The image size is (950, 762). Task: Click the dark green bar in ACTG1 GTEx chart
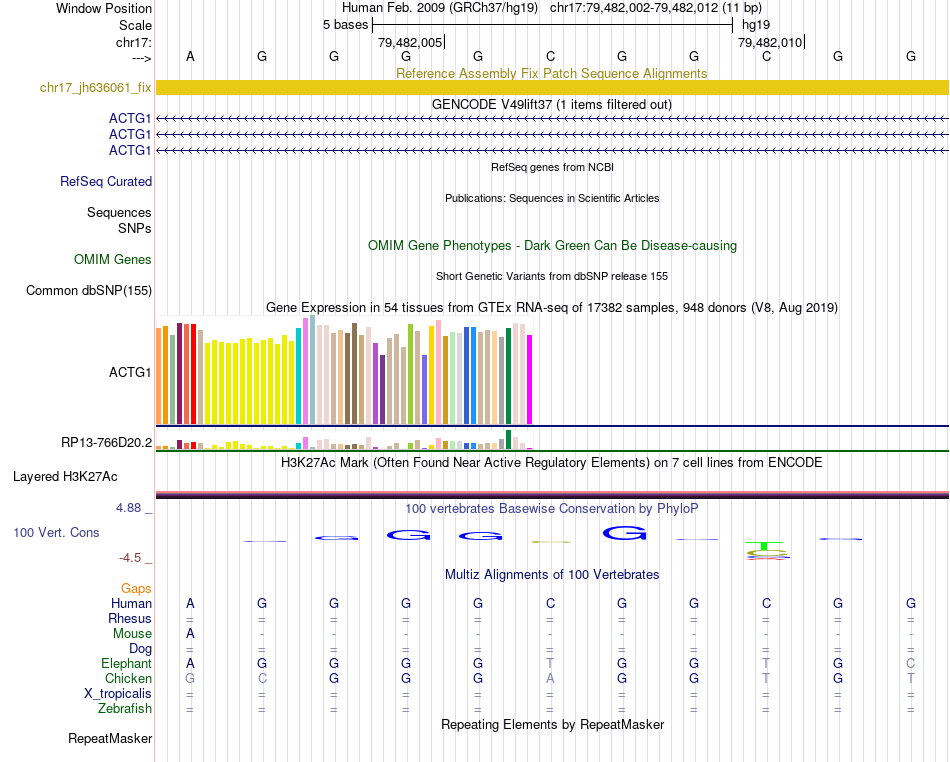click(x=509, y=376)
